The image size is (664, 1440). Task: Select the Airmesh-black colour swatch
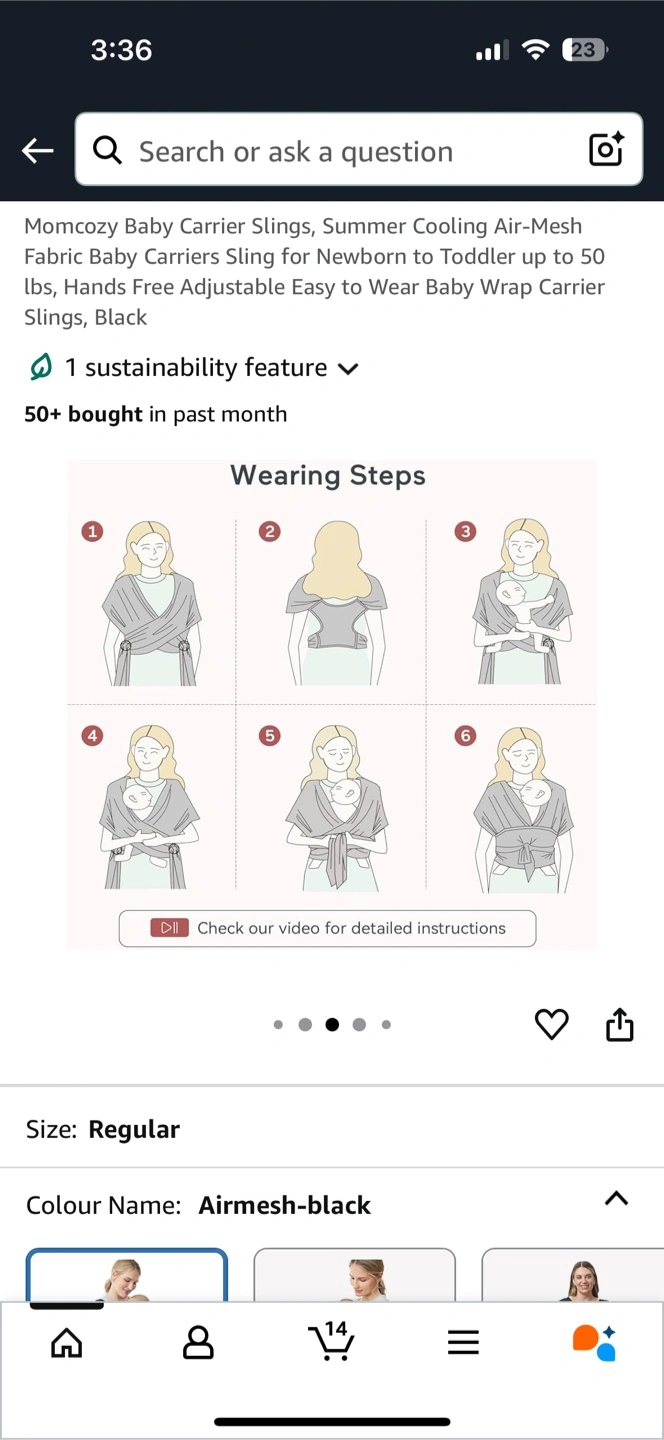[x=127, y=1275]
